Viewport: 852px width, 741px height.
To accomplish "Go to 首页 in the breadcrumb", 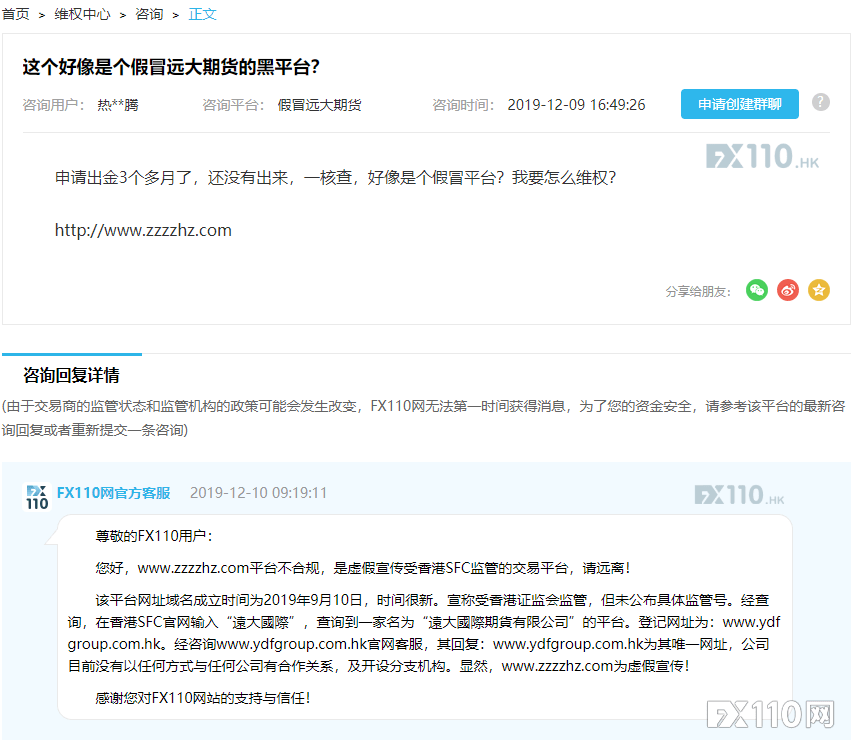I will [16, 14].
